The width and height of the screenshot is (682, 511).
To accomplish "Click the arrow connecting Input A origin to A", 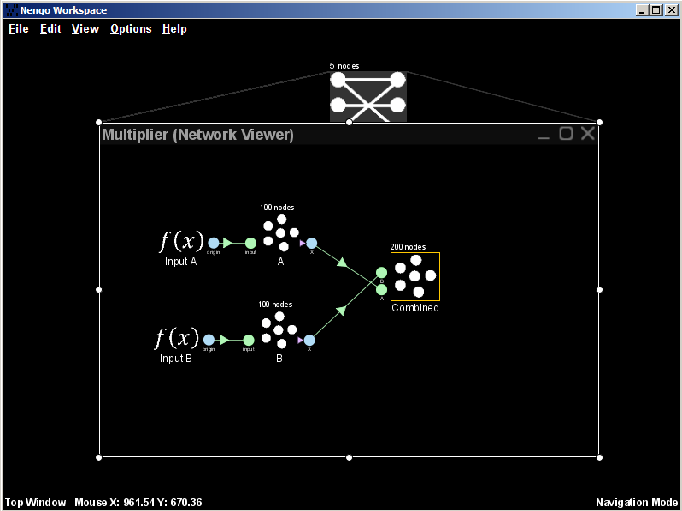I will (227, 243).
